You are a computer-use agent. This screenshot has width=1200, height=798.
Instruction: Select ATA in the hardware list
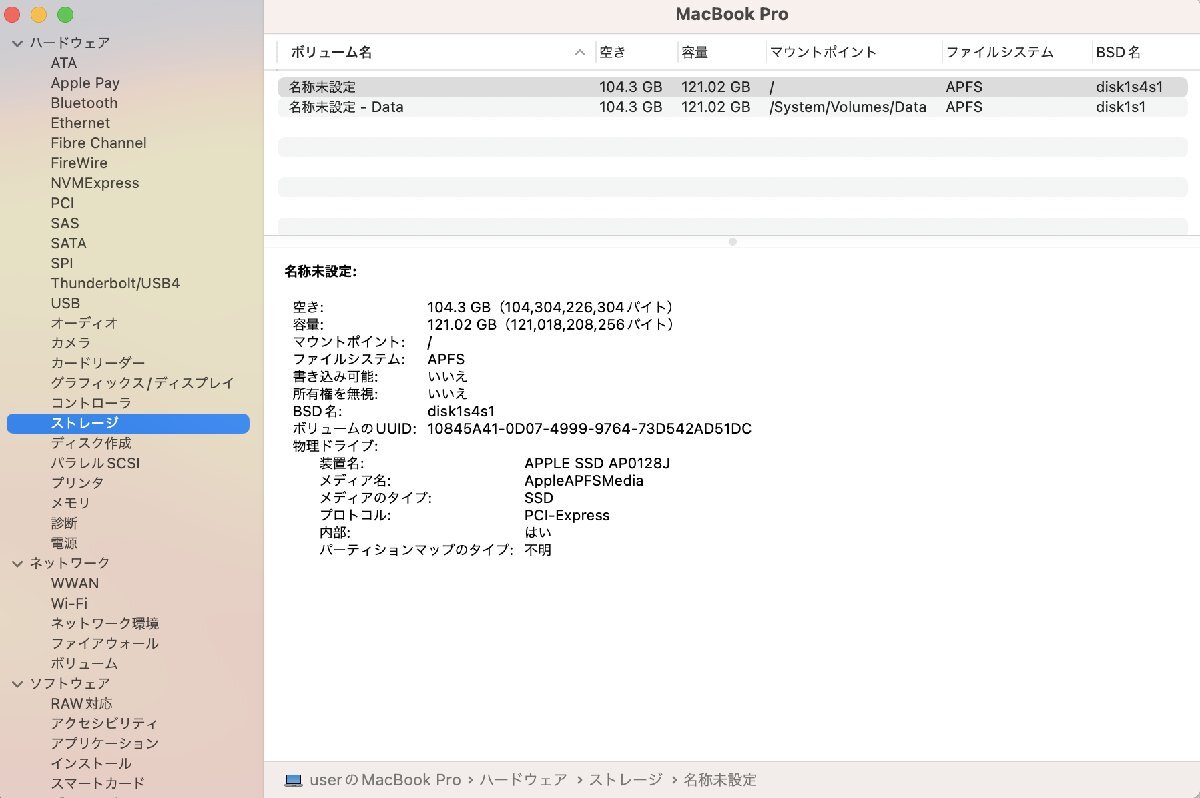[64, 63]
